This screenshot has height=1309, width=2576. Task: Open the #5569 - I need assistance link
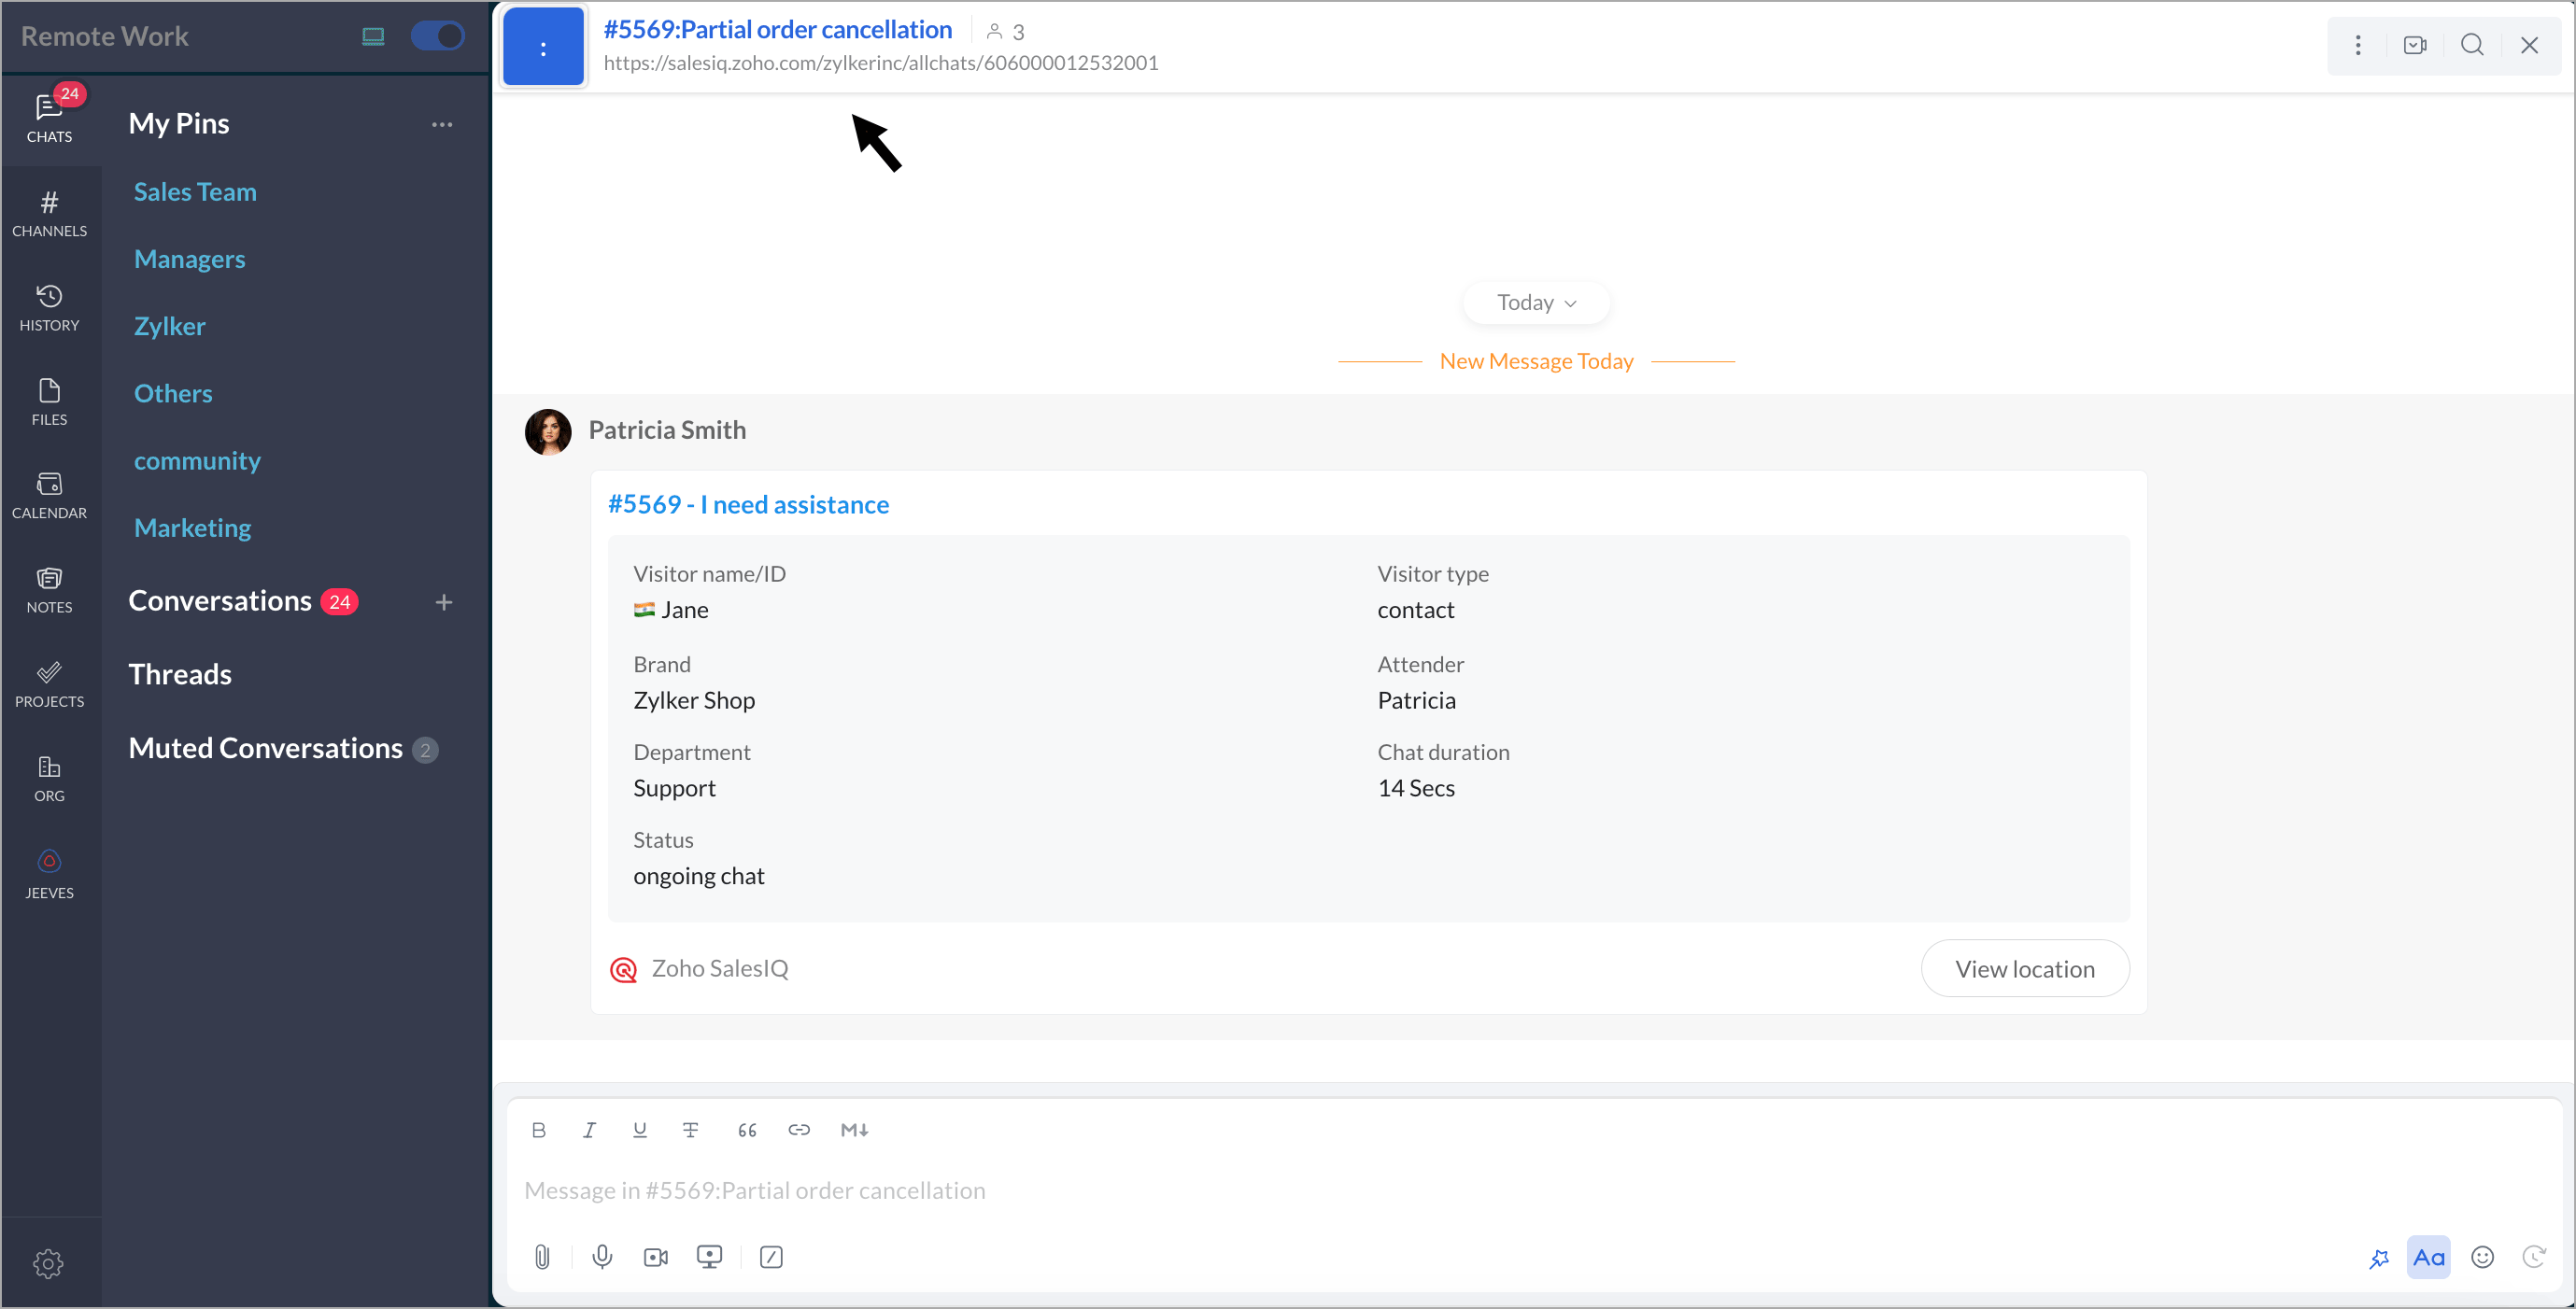pos(748,505)
